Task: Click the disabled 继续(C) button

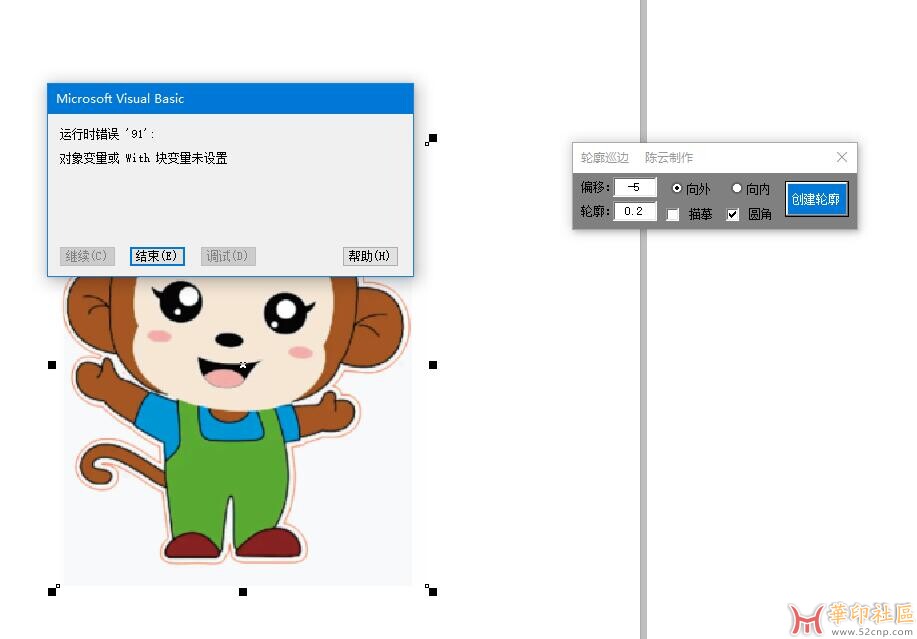Action: point(87,256)
